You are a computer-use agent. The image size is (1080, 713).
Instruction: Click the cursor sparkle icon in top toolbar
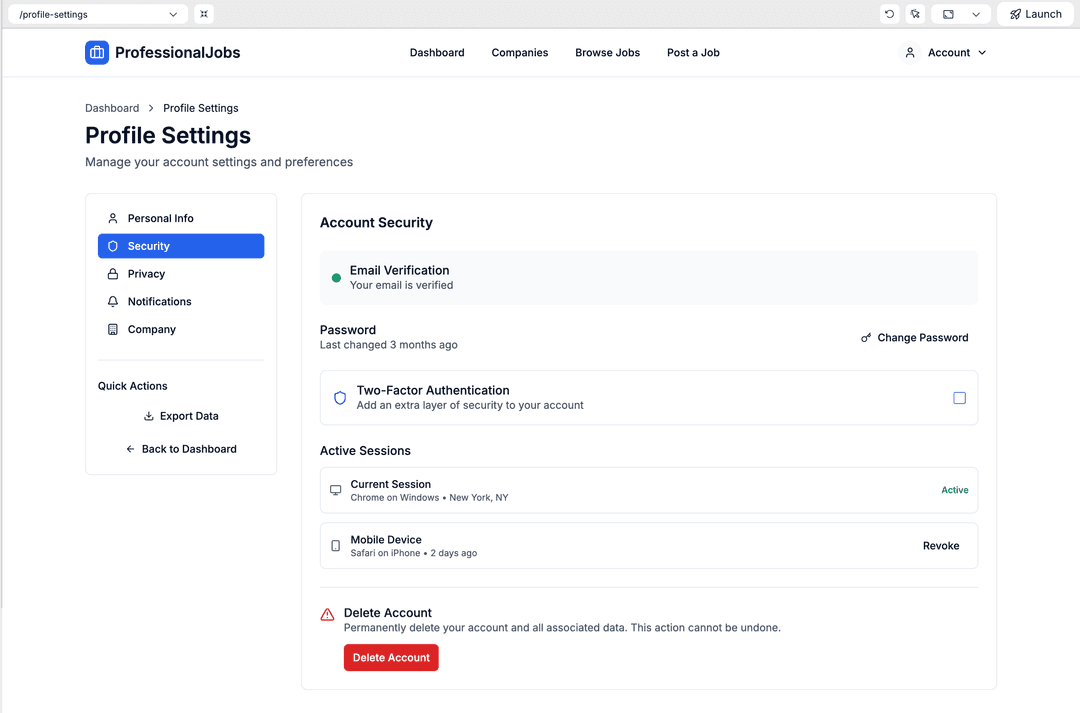point(915,14)
